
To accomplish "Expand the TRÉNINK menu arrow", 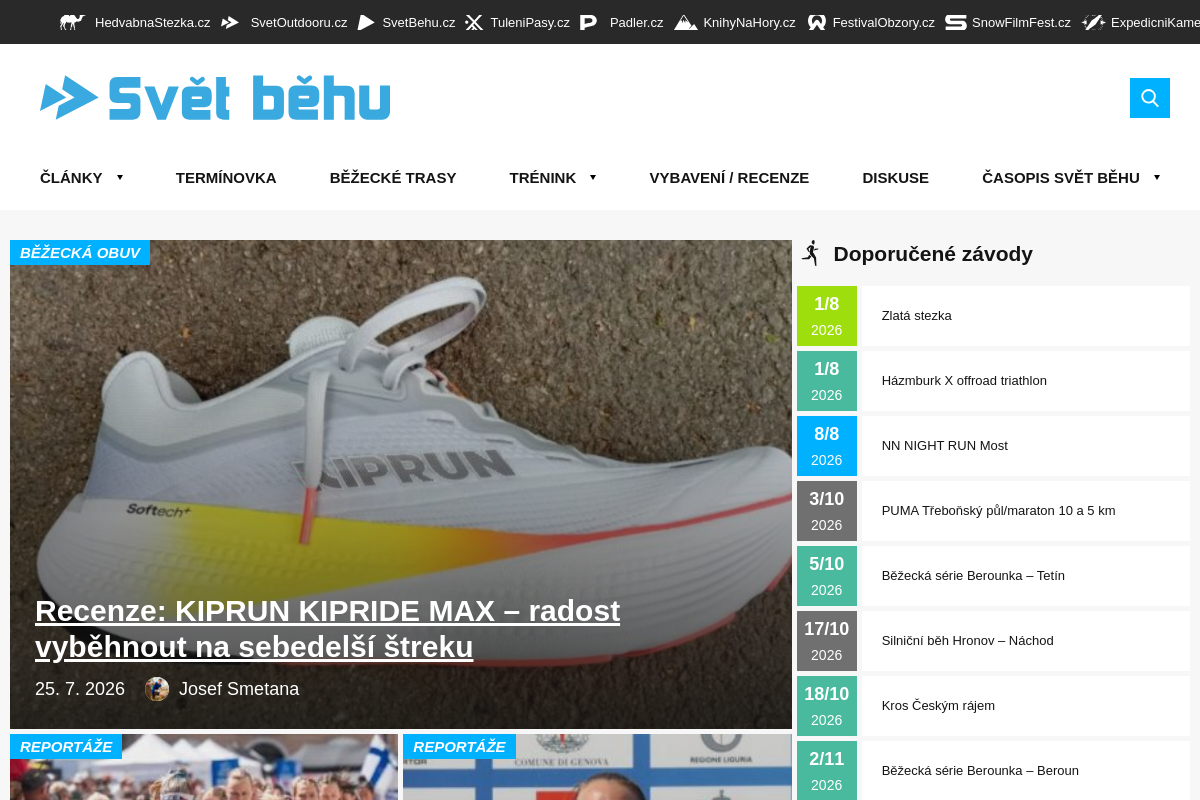I will (593, 177).
